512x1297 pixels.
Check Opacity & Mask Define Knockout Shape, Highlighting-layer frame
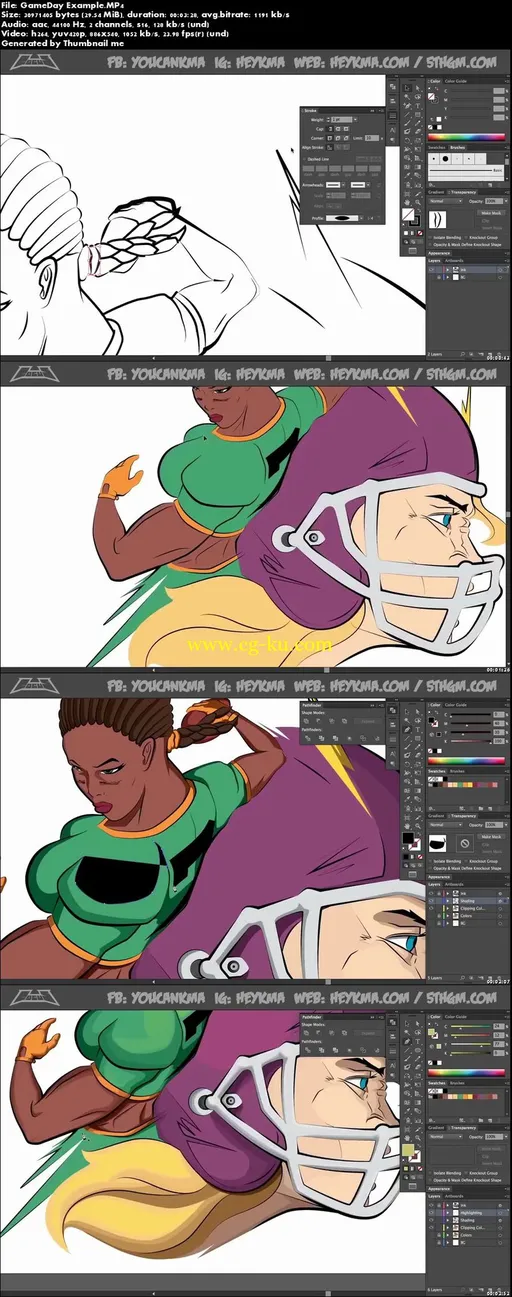[430, 1180]
